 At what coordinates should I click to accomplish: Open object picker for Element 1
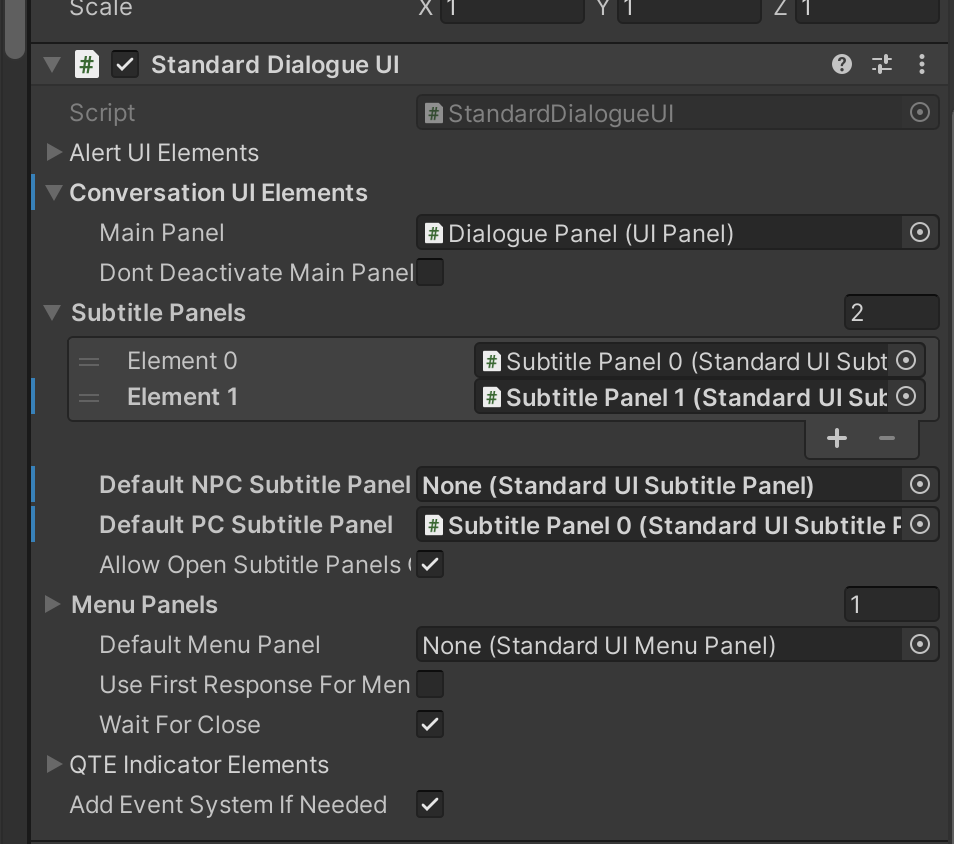coord(906,396)
